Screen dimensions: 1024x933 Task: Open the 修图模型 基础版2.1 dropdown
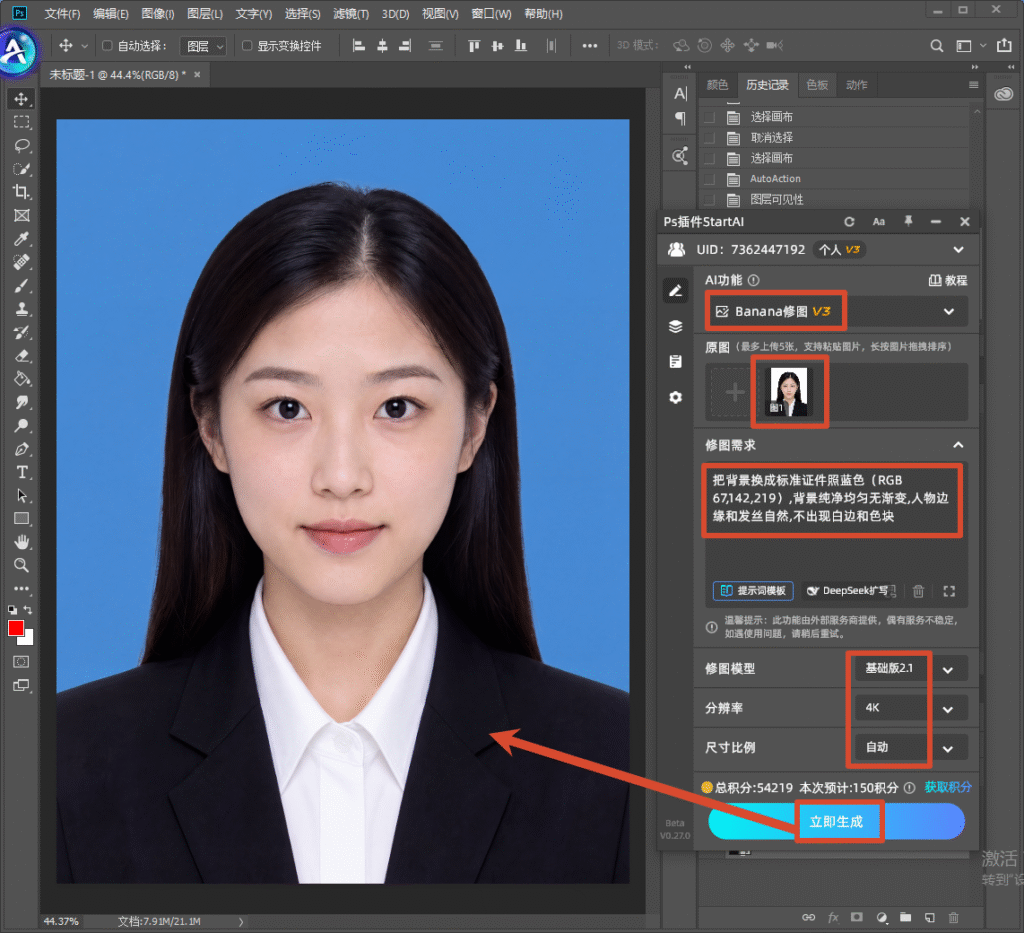[912, 669]
